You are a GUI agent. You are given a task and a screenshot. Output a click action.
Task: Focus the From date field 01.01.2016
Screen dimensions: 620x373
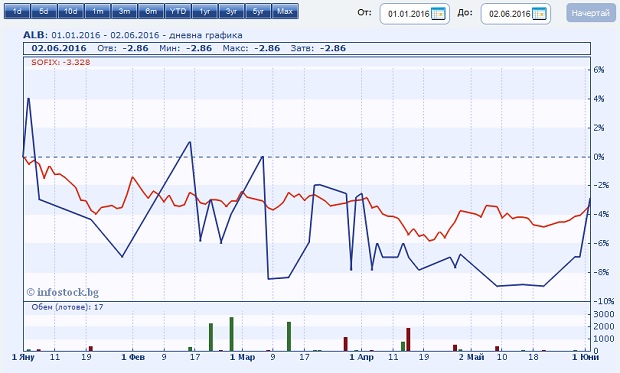[x=408, y=14]
